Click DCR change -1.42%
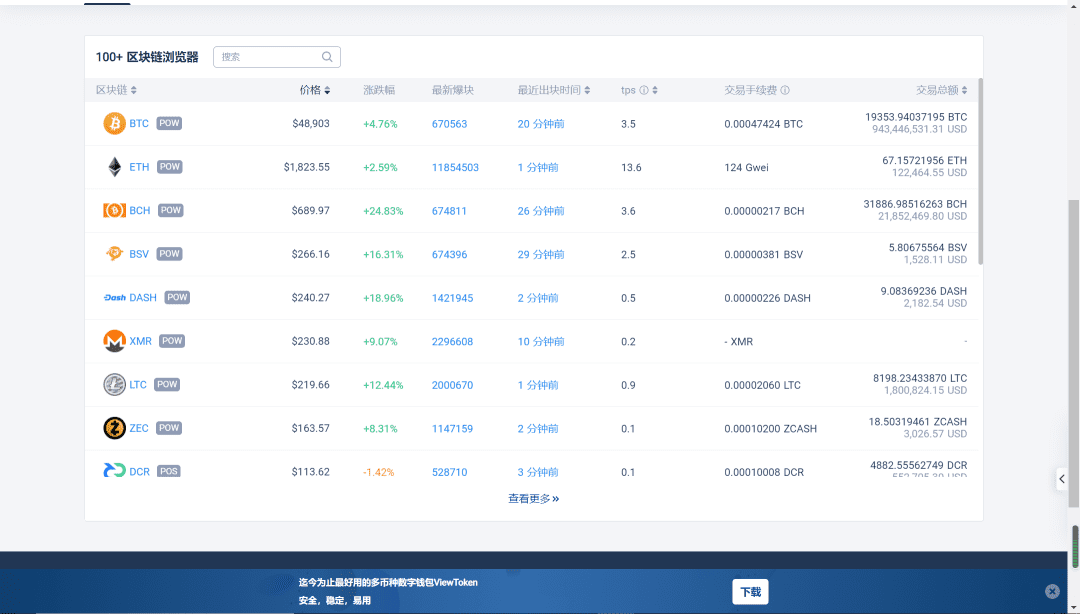Screen dimensions: 1080x614 click(378, 472)
